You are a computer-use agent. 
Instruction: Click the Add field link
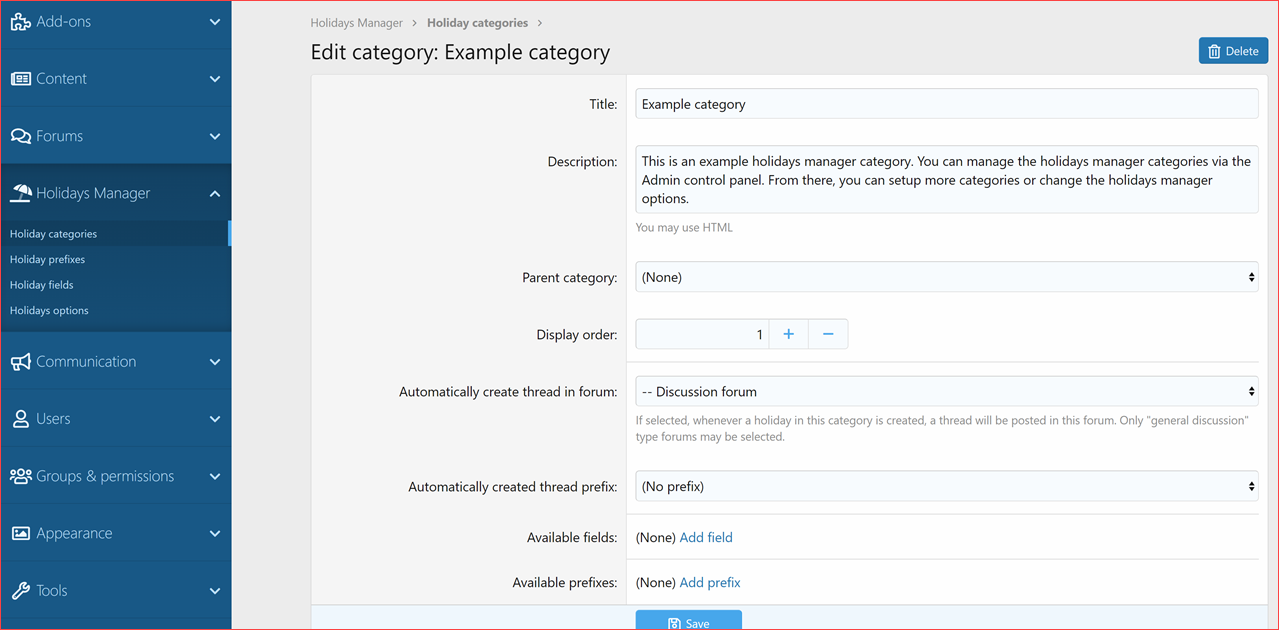[706, 538]
